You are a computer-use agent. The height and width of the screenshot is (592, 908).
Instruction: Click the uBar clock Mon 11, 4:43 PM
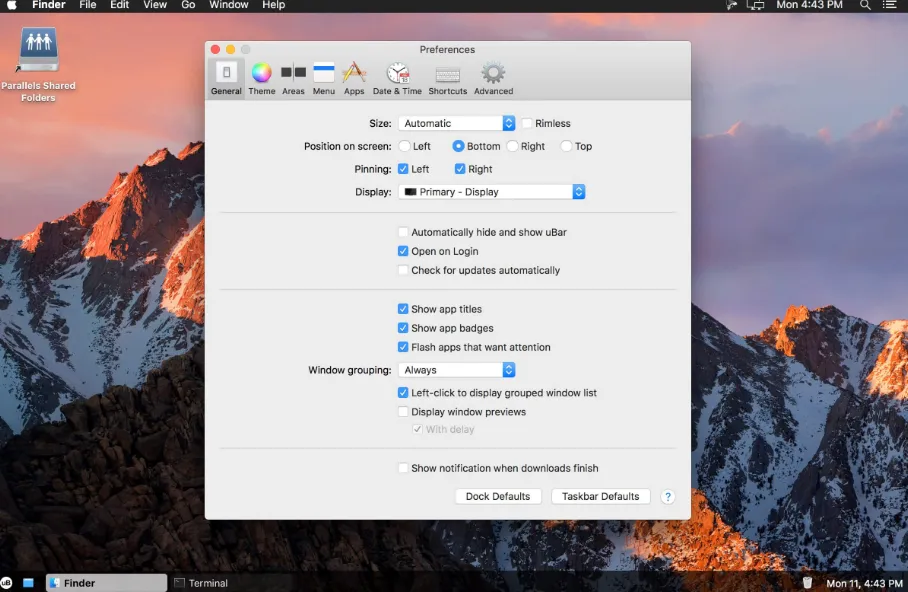point(864,583)
